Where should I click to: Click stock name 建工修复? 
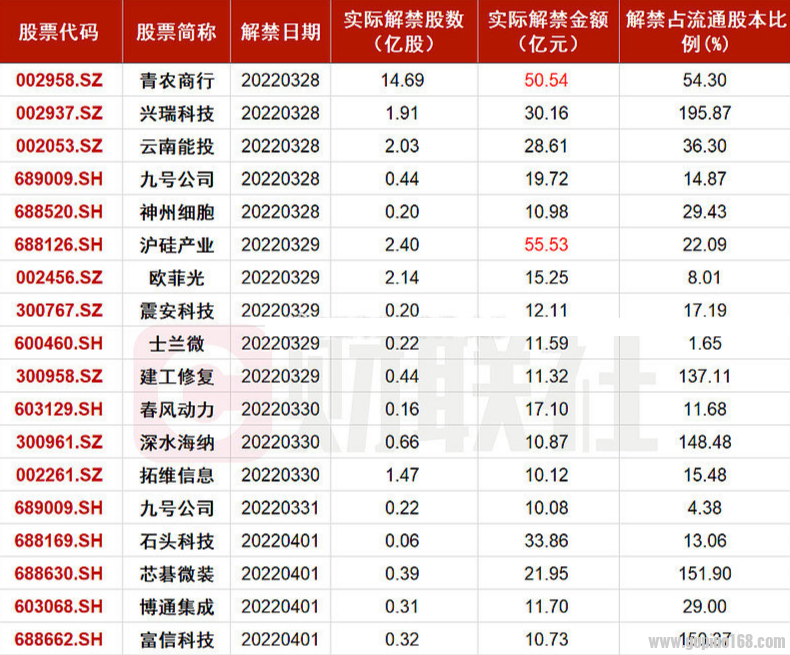pos(177,377)
